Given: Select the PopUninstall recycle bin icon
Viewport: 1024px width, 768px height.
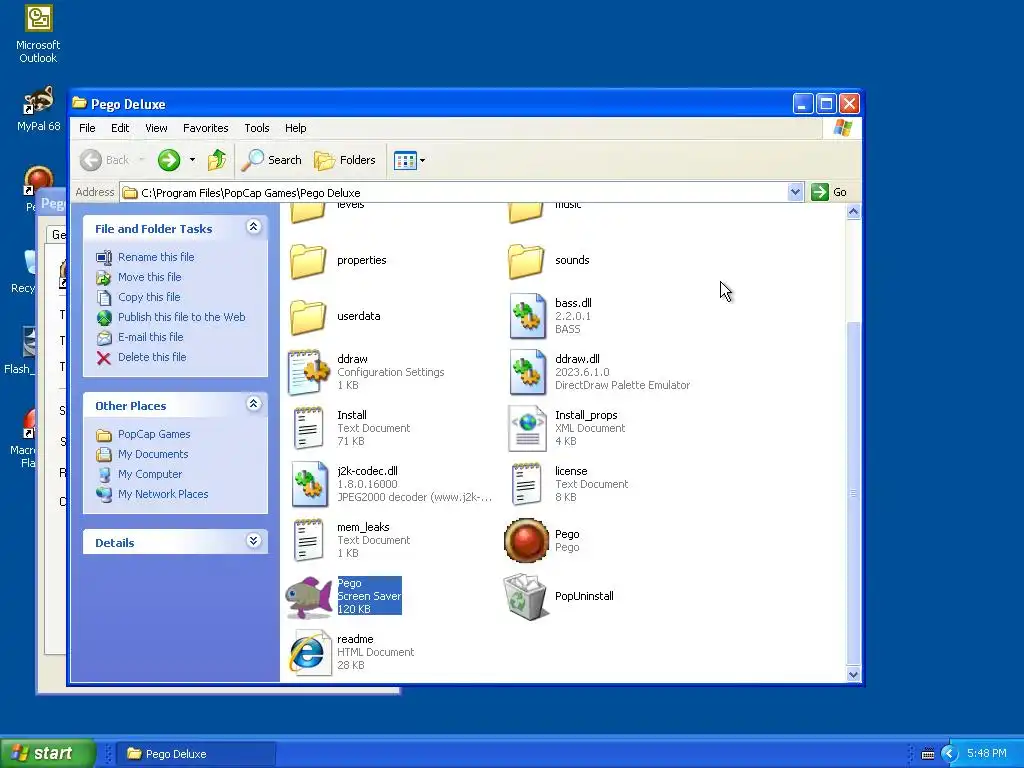Looking at the screenshot, I should (525, 597).
